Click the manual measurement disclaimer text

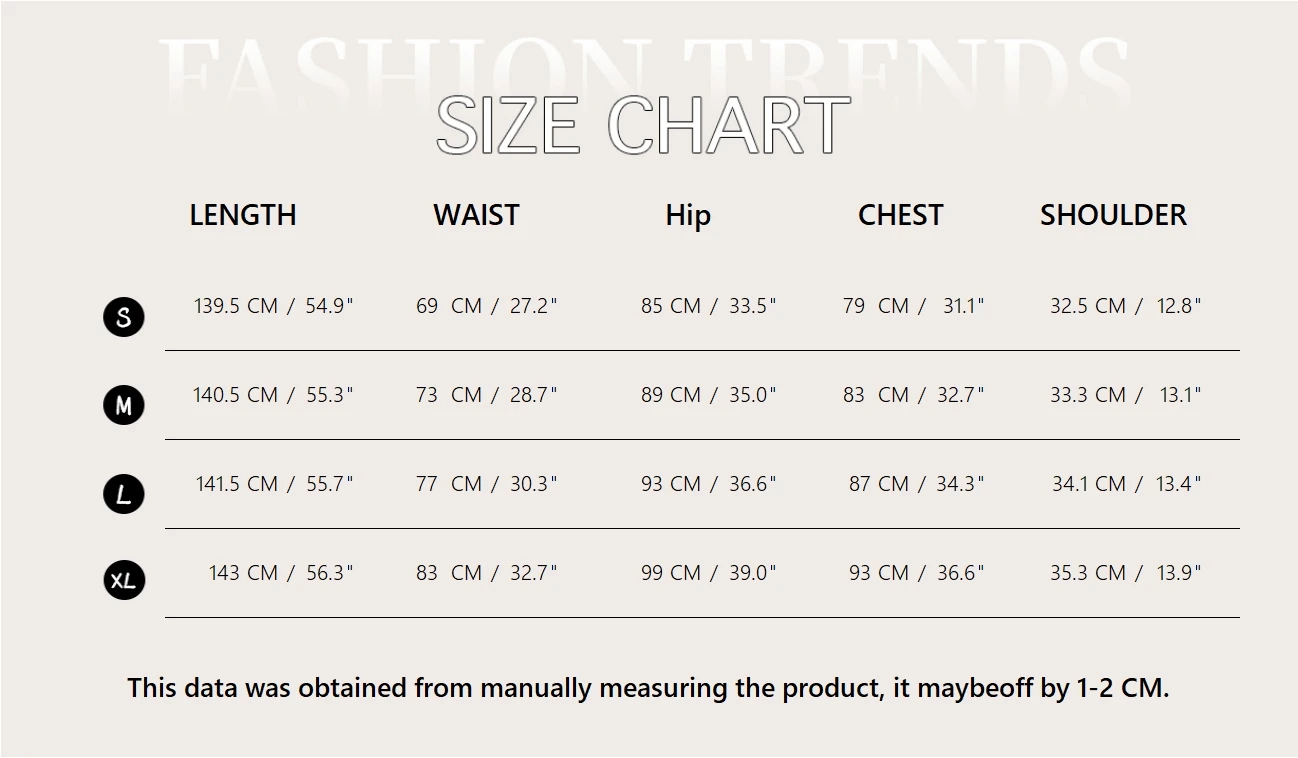tap(648, 688)
